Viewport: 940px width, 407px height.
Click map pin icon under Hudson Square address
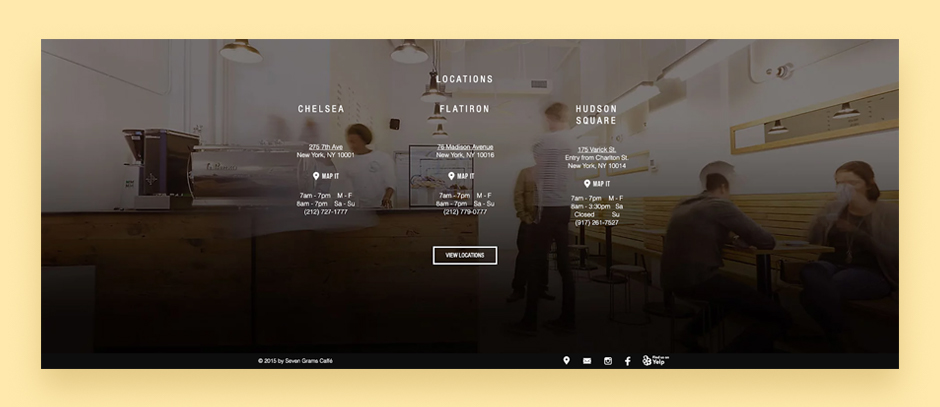pyautogui.click(x=587, y=184)
